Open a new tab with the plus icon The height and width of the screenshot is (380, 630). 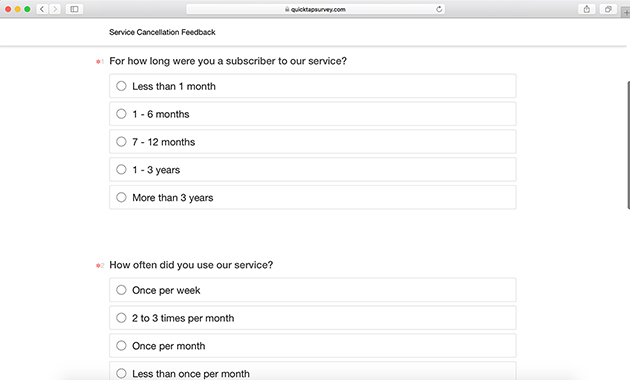[626, 12]
